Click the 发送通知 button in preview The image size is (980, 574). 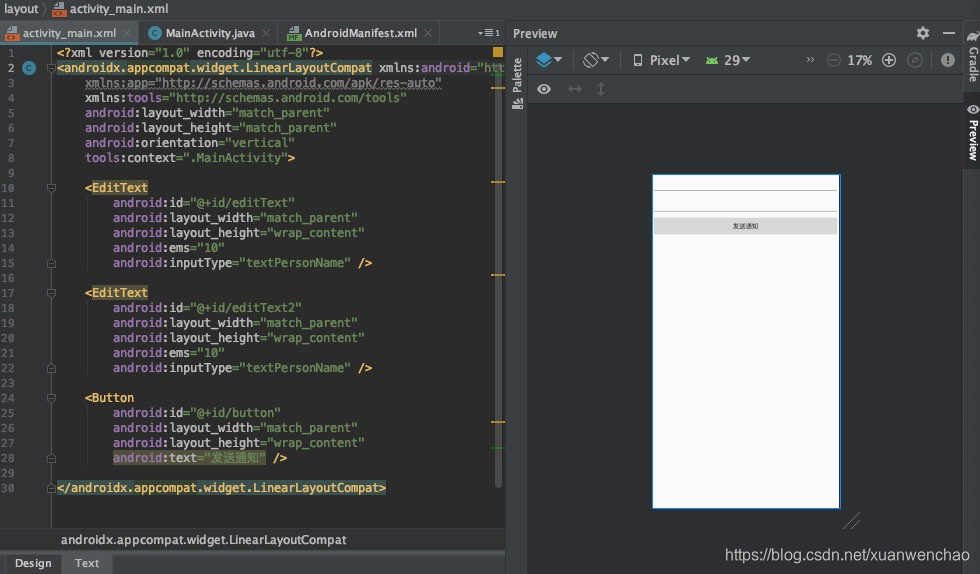(745, 226)
